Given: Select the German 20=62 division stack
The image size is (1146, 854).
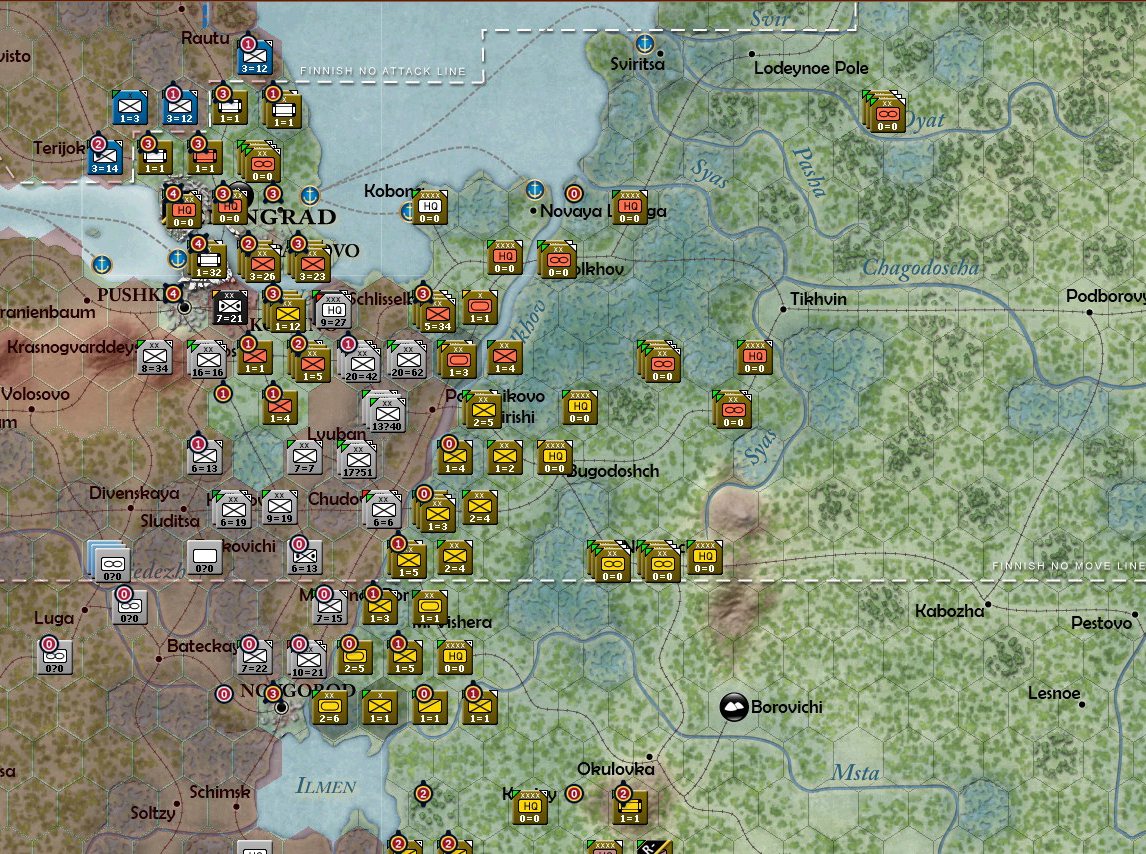Looking at the screenshot, I should 408,360.
